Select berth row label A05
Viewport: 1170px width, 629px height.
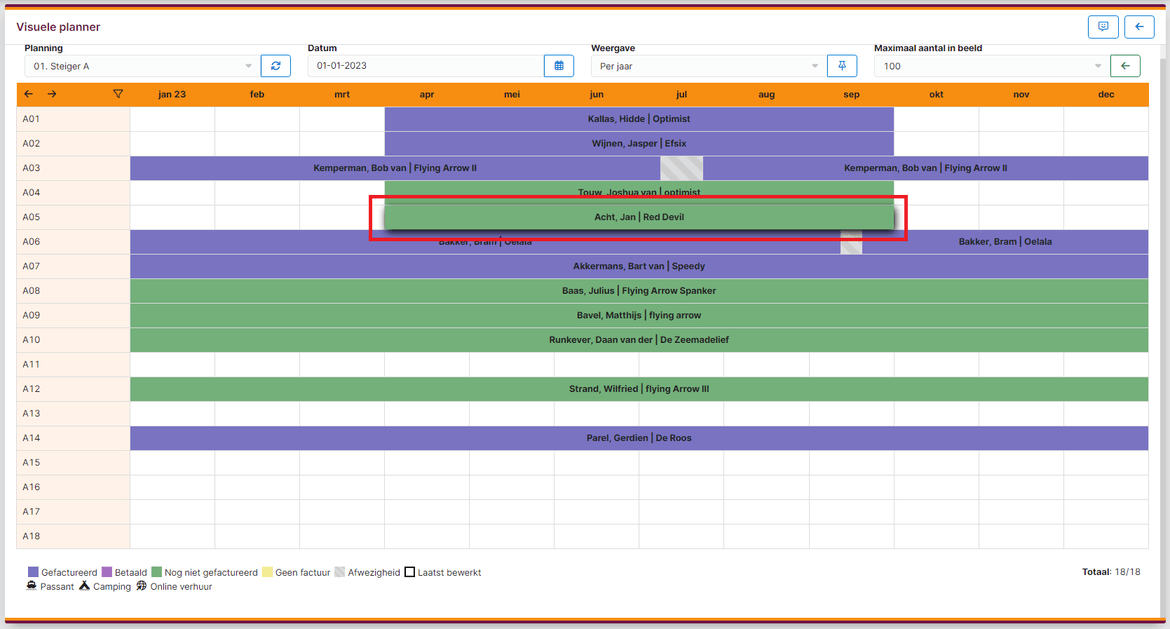click(73, 217)
